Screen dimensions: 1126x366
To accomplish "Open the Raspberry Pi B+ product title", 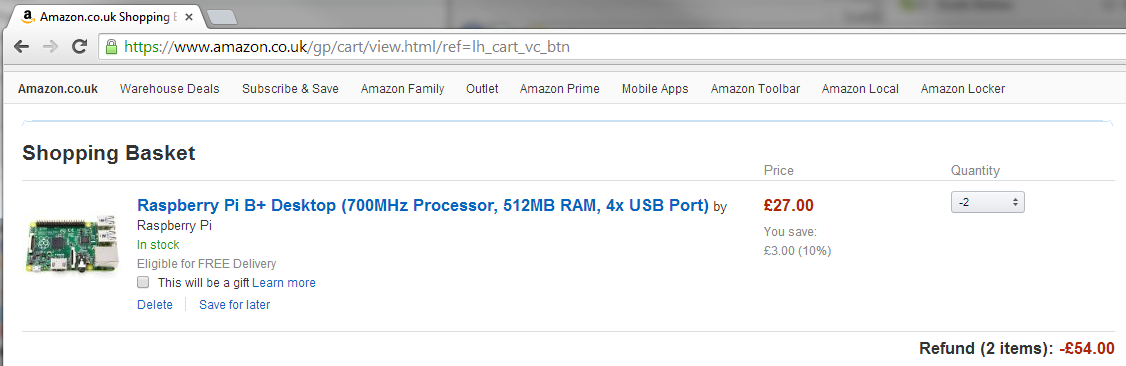I will [x=423, y=205].
